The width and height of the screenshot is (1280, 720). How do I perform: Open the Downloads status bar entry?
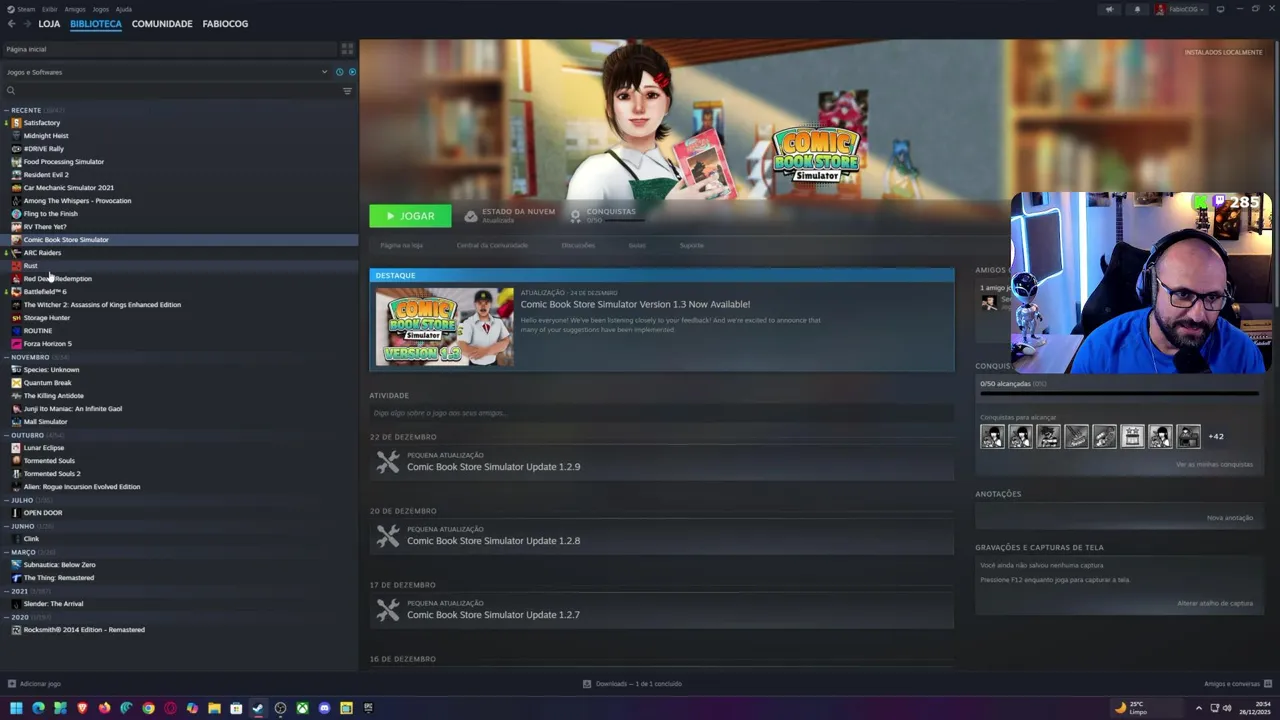pos(632,684)
